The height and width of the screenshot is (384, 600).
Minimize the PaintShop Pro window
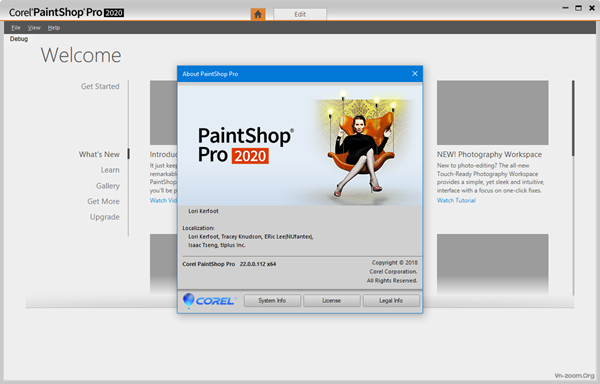pyautogui.click(x=566, y=8)
